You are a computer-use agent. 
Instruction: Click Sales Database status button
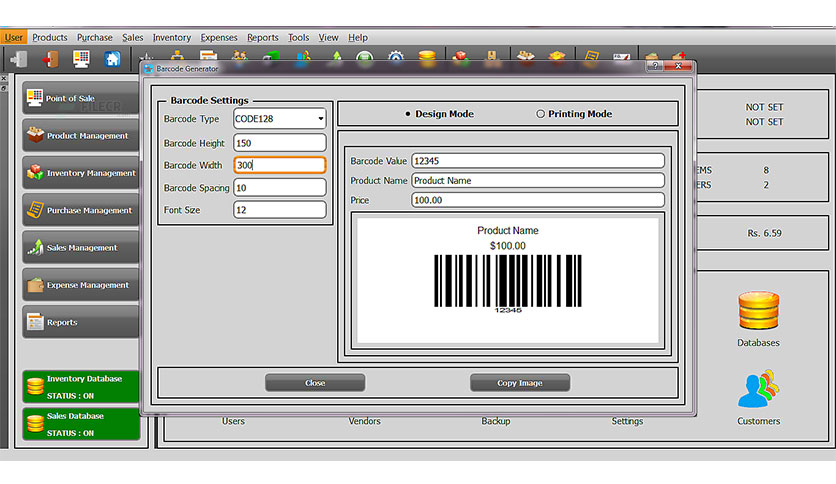click(x=81, y=424)
